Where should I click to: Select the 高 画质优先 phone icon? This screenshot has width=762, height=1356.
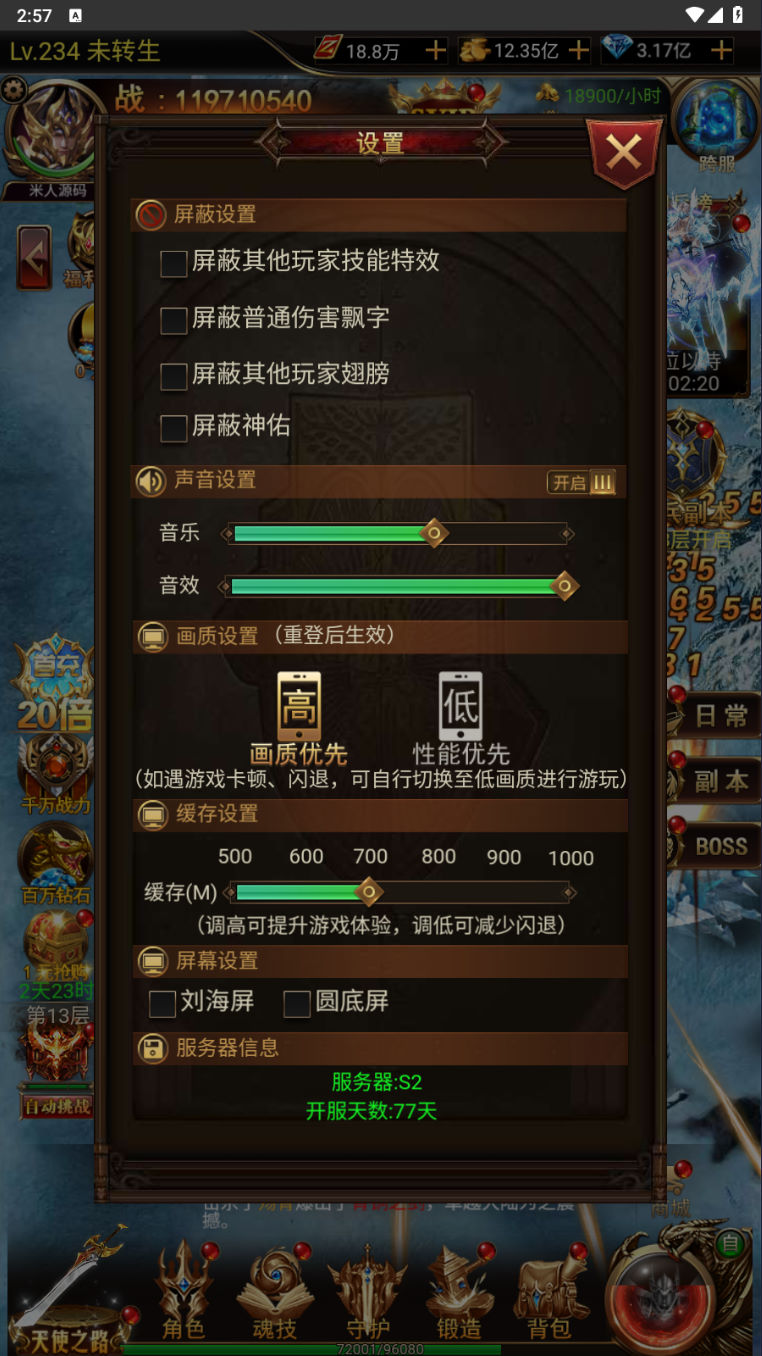(299, 706)
